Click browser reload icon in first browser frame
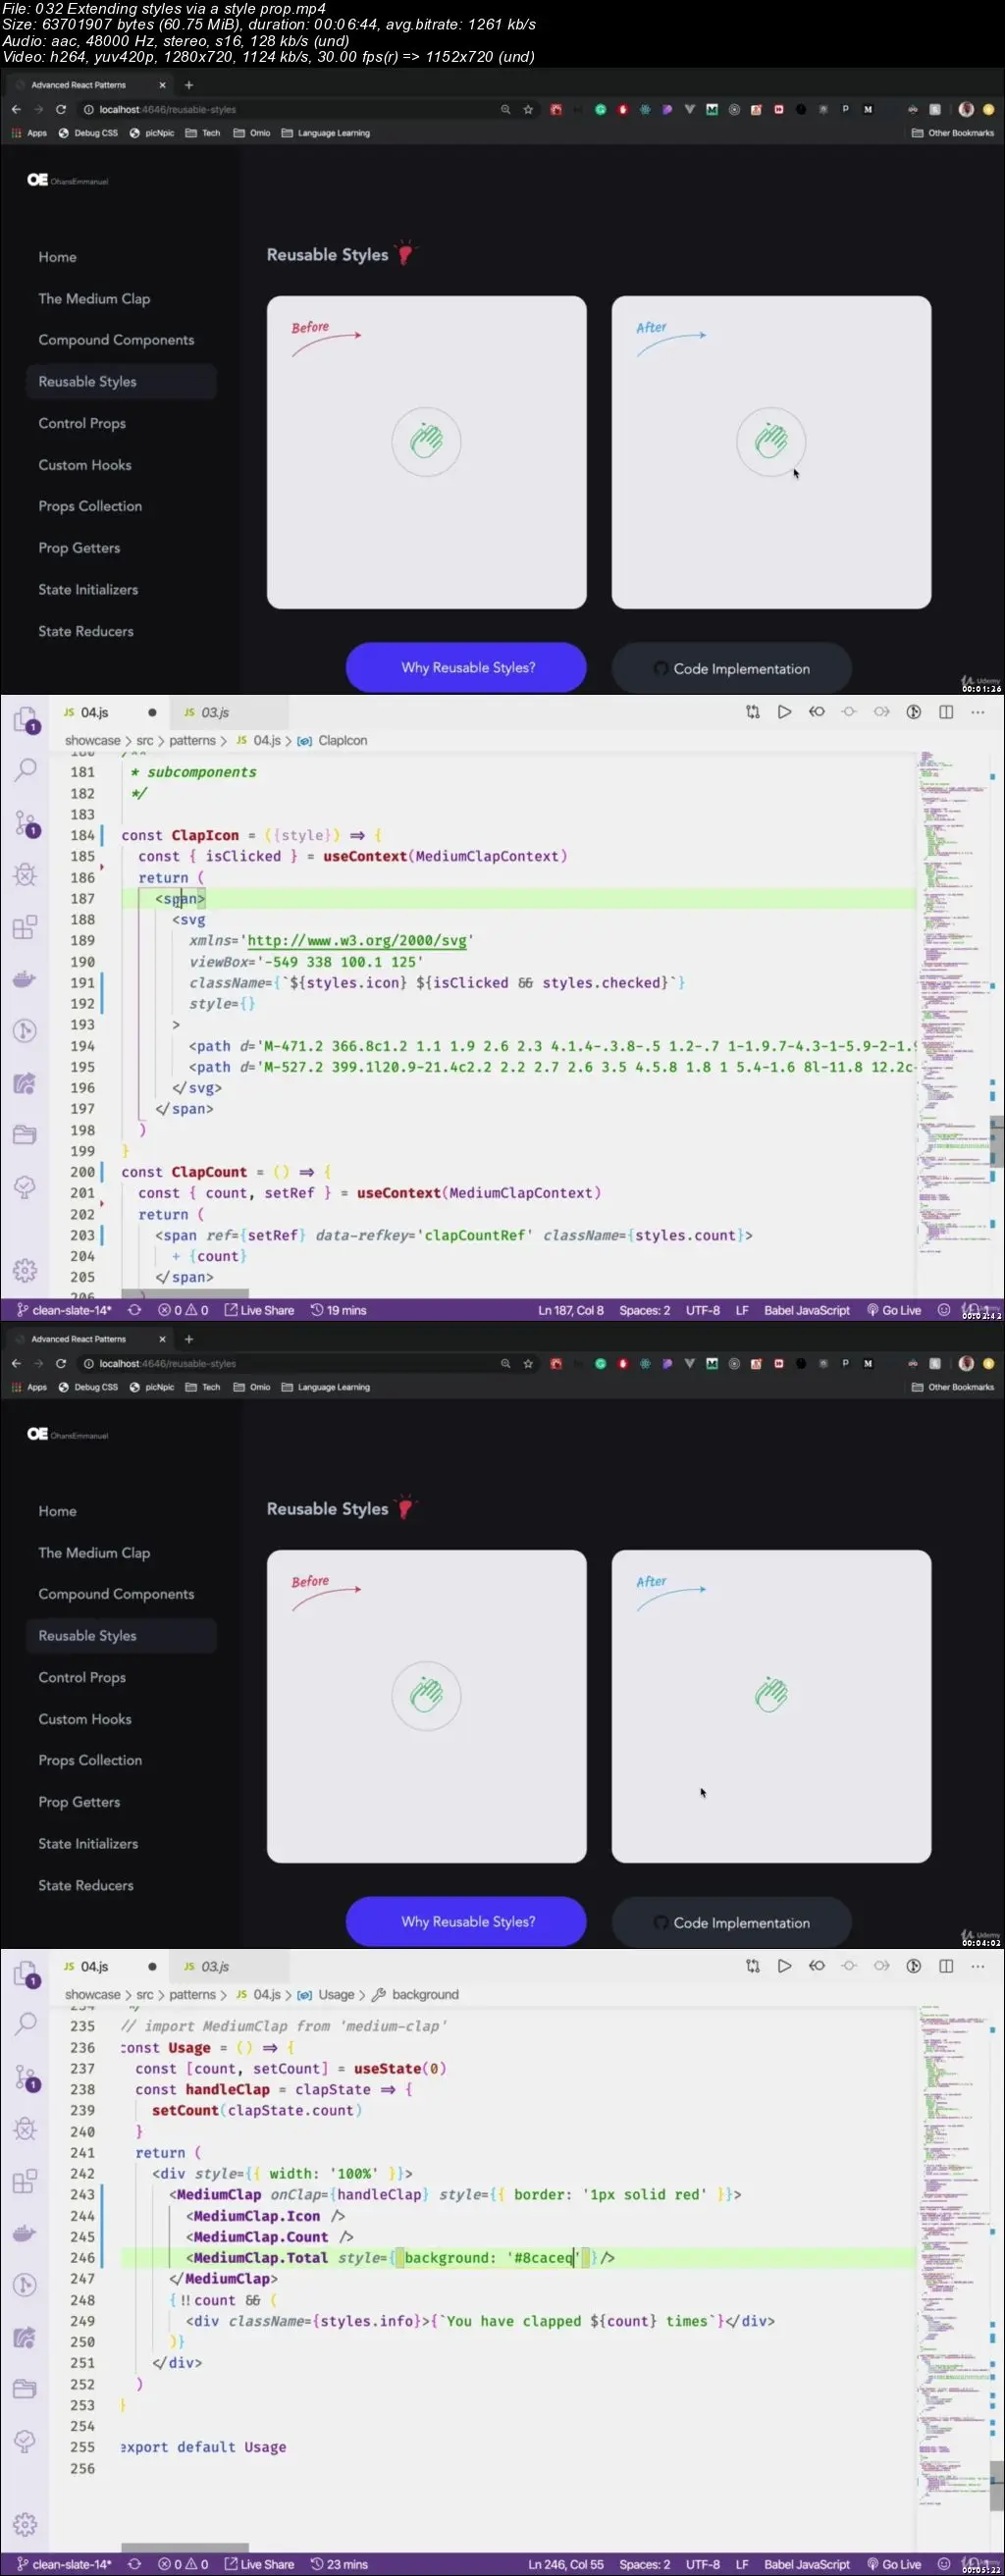Image resolution: width=1005 pixels, height=2576 pixels. click(61, 109)
